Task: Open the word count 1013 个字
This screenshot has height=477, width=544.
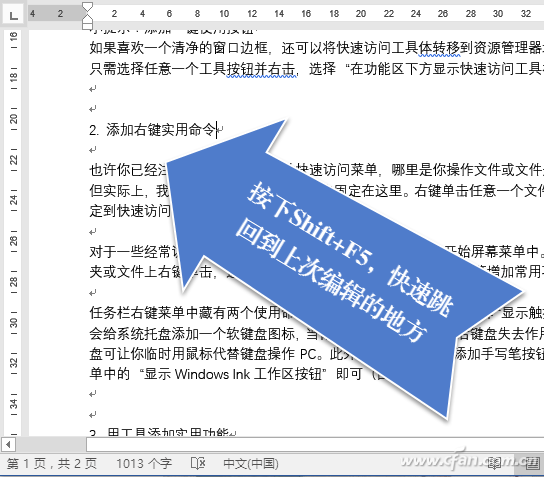Action: point(144,463)
